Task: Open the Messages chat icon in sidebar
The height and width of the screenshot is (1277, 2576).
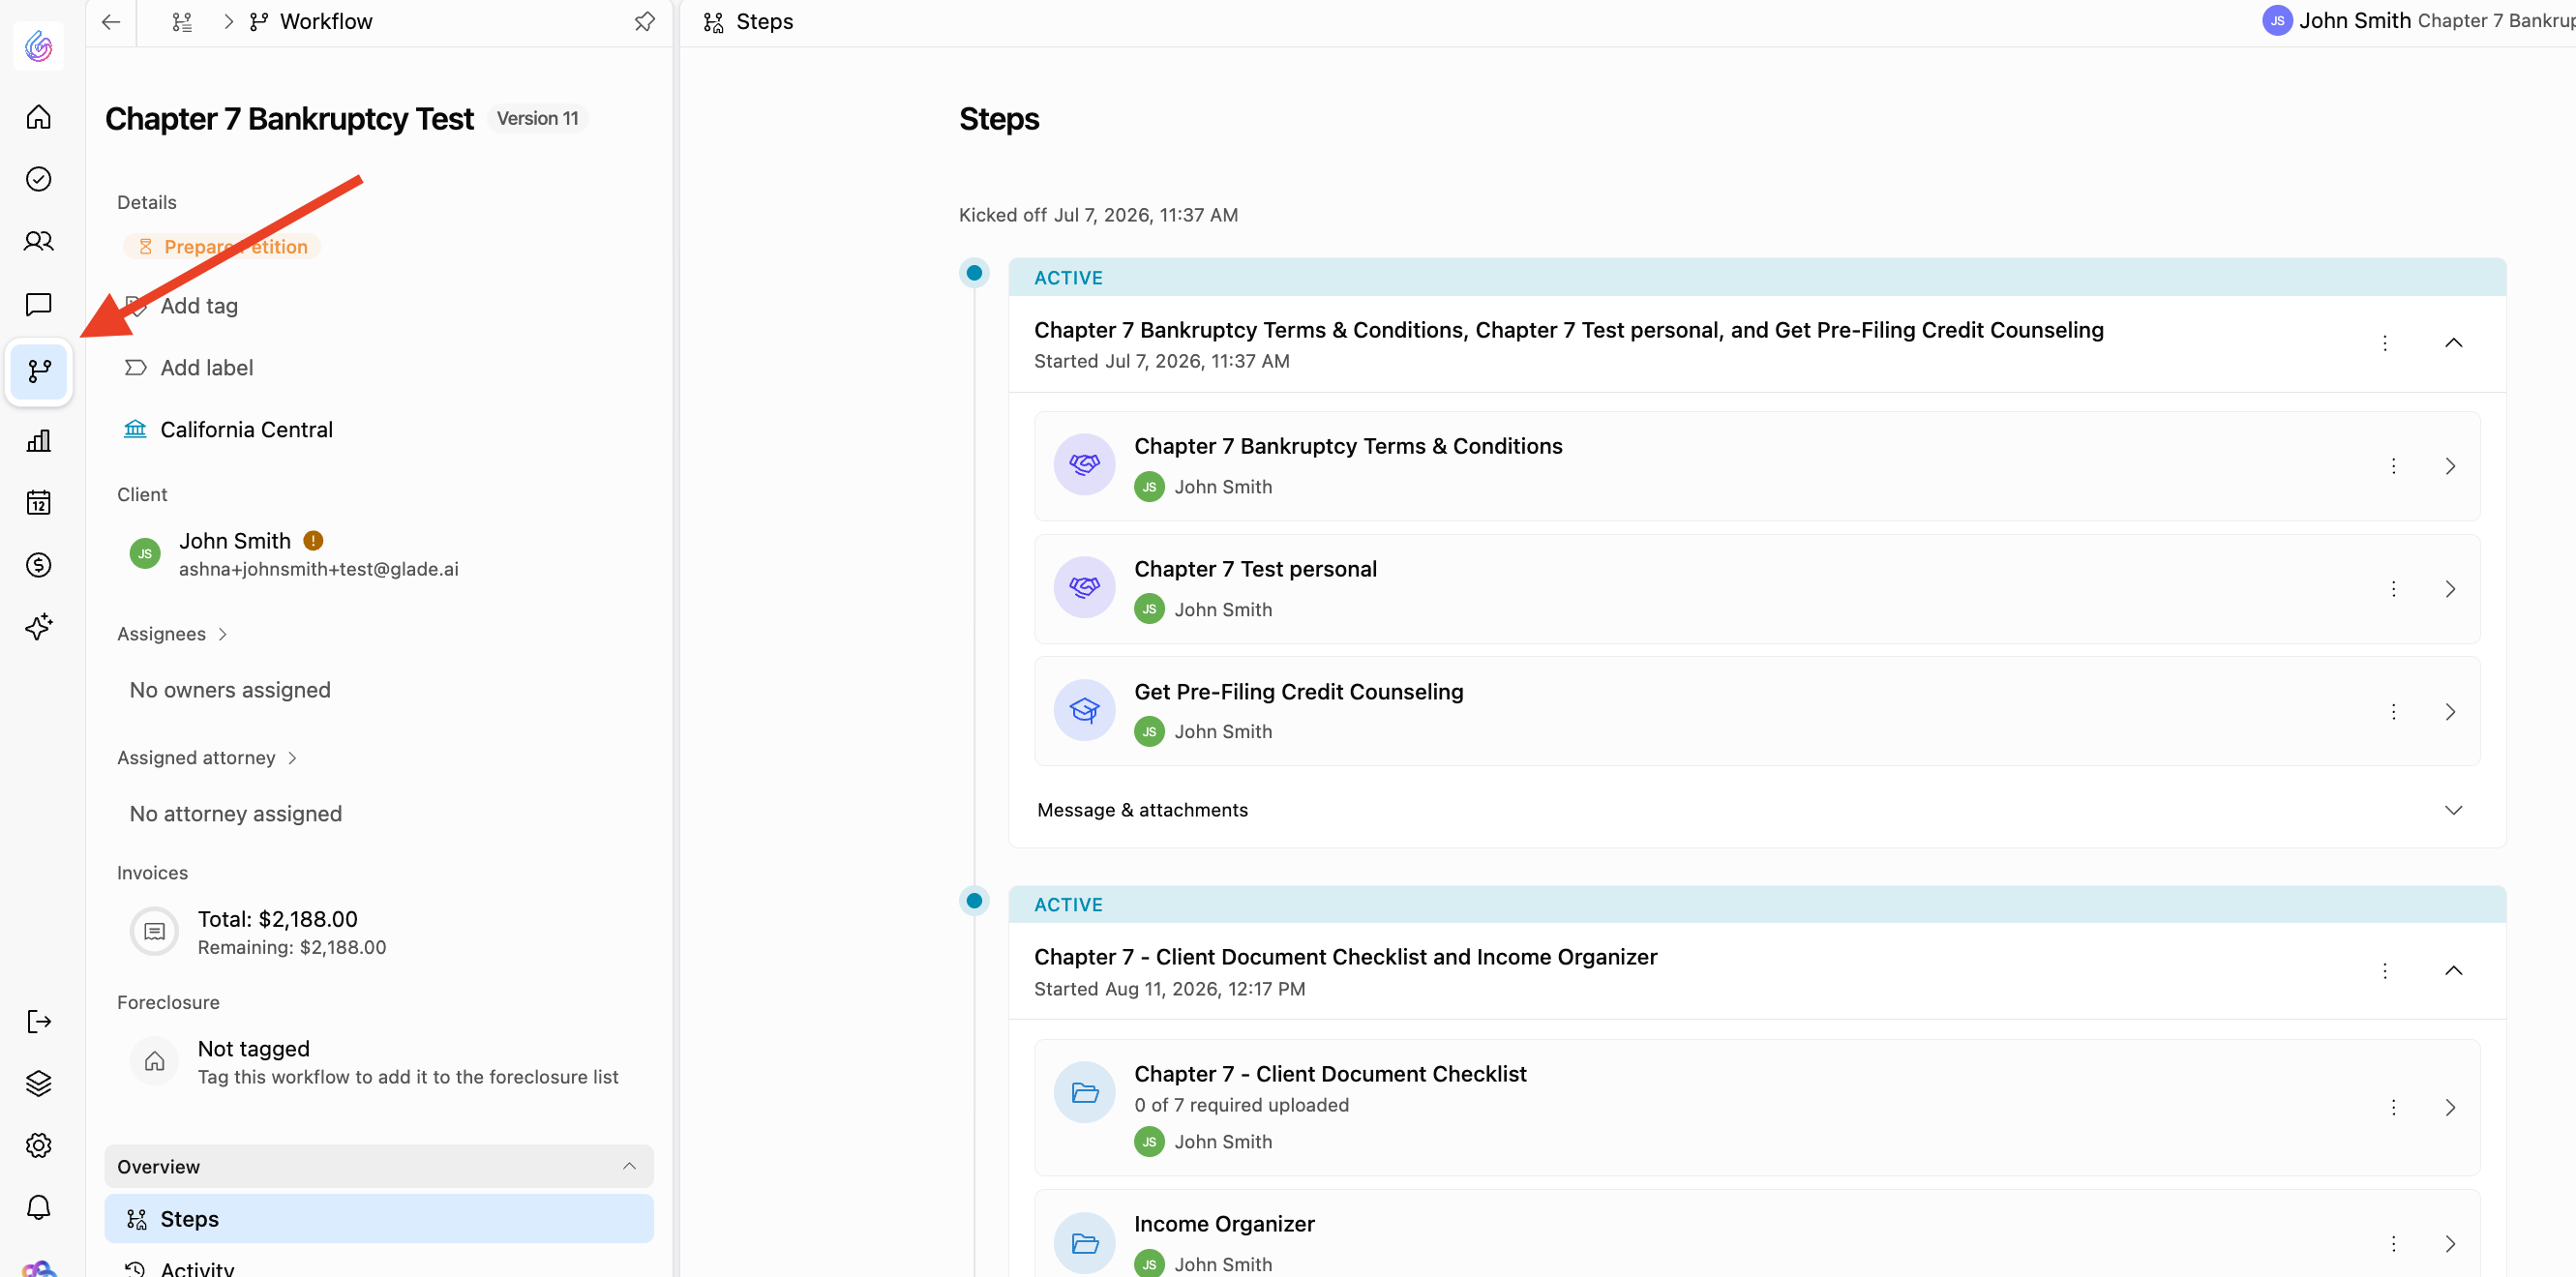Action: (x=38, y=304)
